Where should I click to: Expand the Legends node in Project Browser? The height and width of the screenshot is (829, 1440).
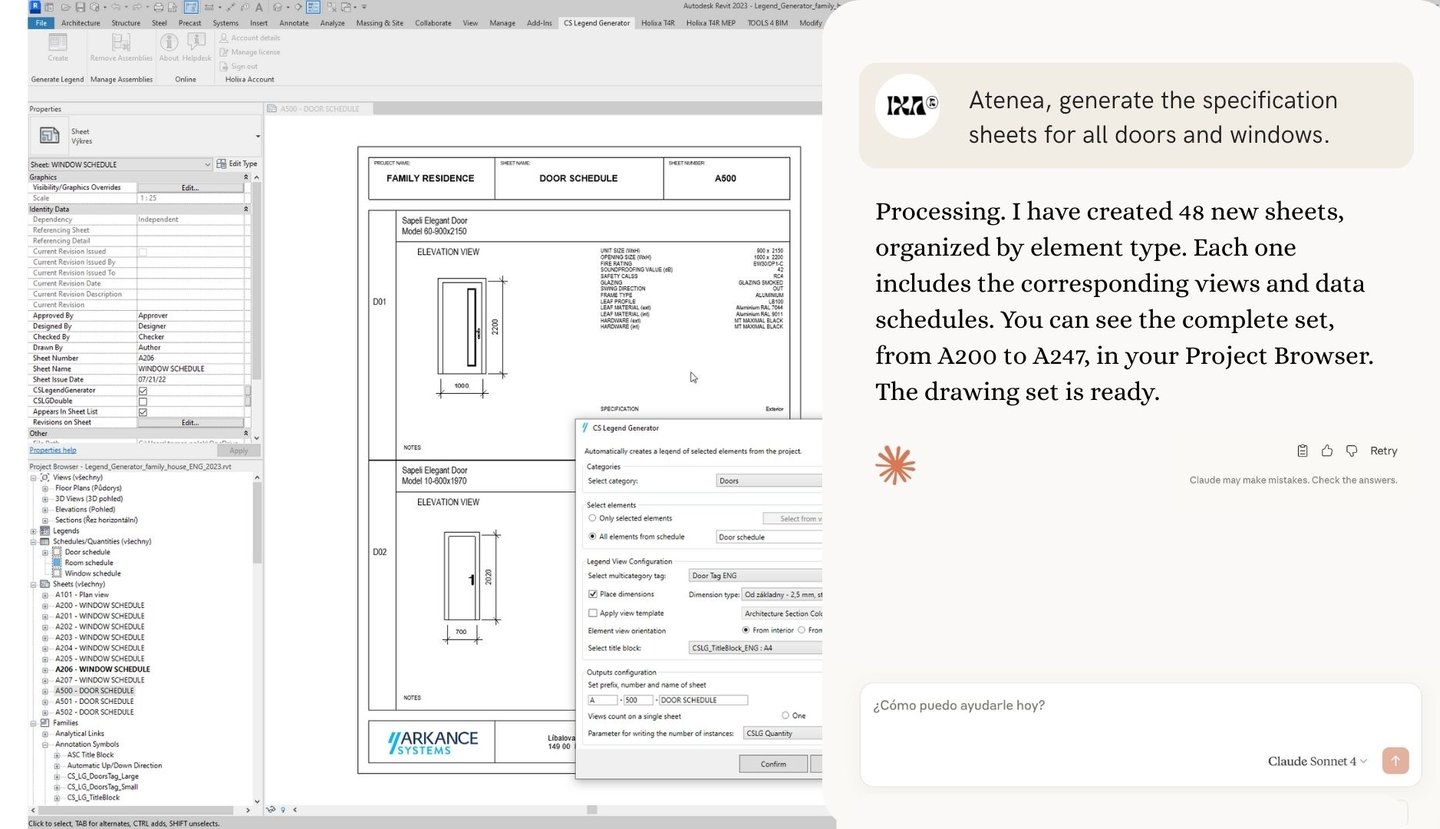pos(34,531)
